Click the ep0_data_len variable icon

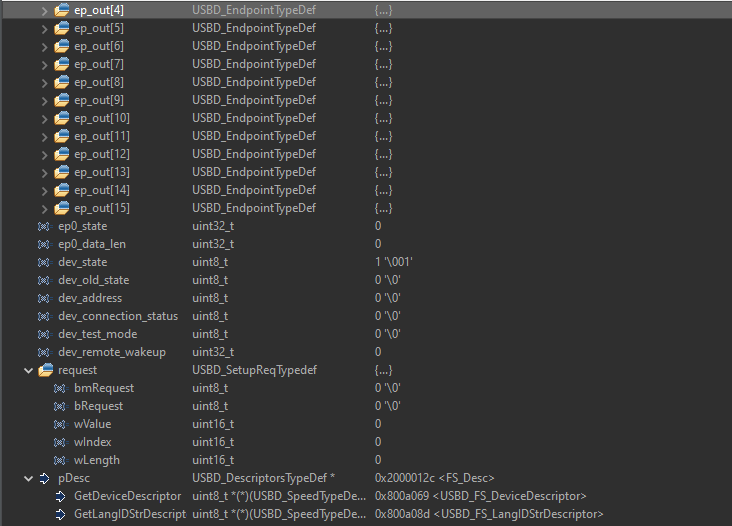44,245
